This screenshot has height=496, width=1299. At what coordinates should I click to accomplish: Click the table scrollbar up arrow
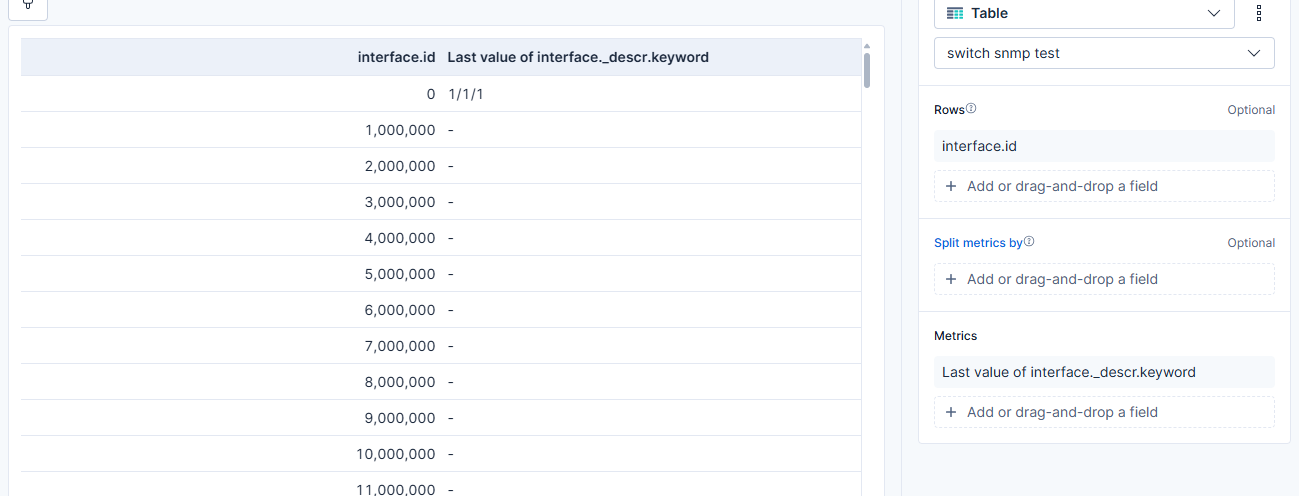click(x=867, y=46)
